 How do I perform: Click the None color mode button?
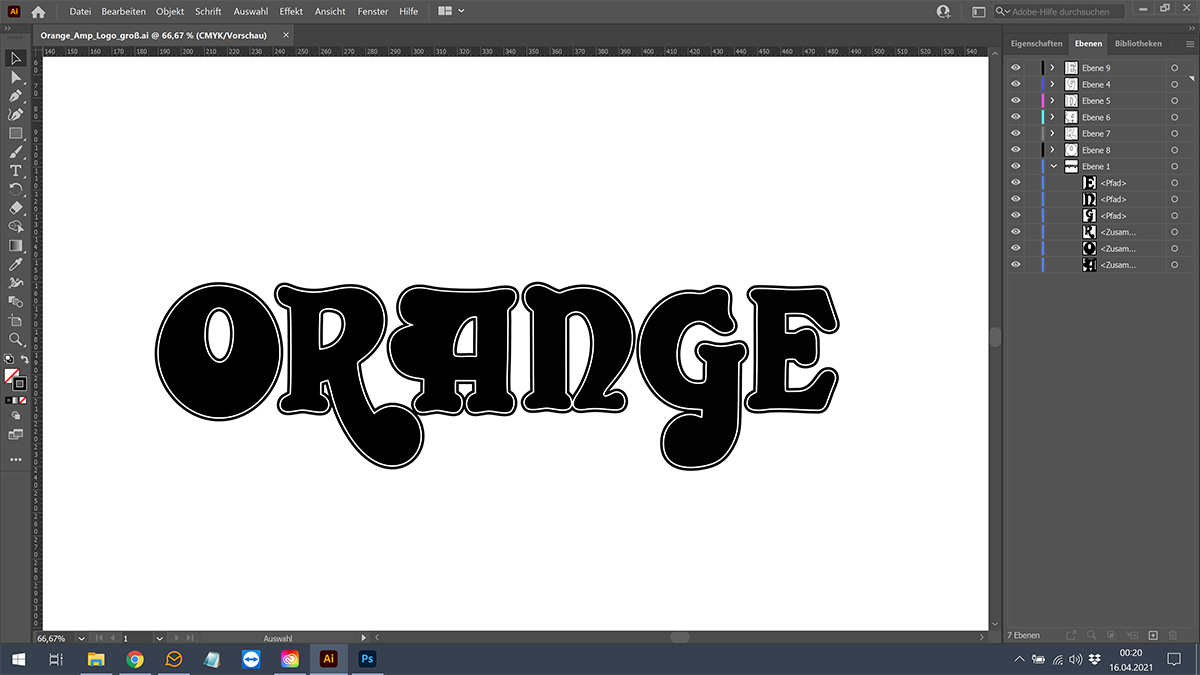(23, 400)
